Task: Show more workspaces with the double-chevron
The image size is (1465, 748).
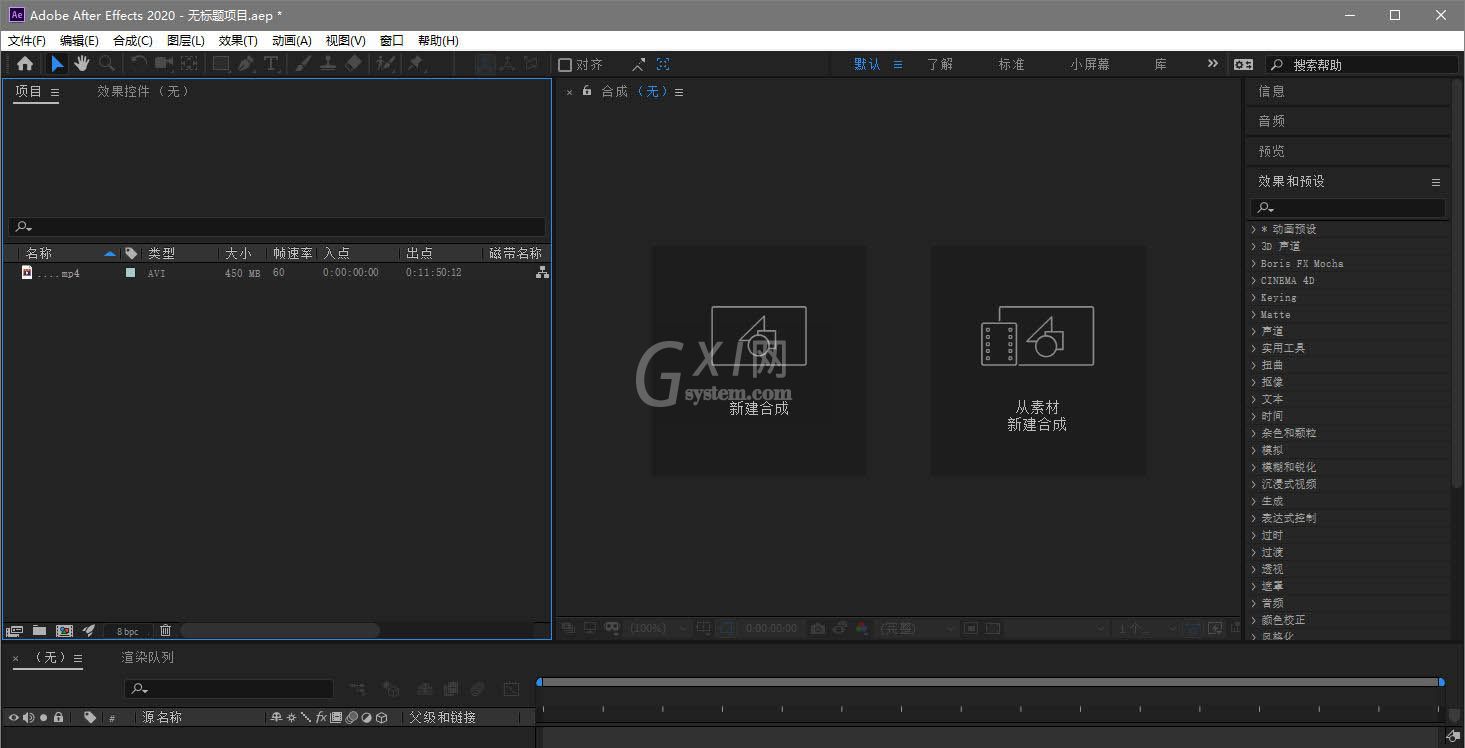Action: [1213, 64]
